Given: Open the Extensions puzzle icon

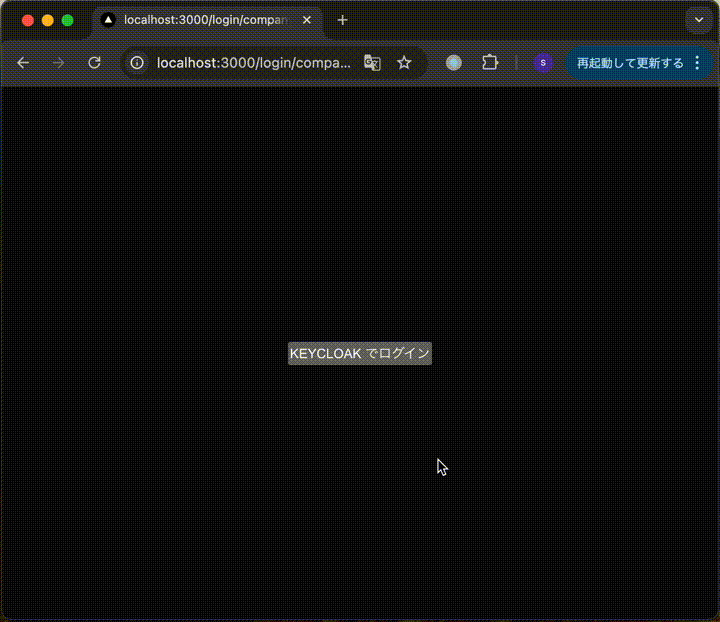Looking at the screenshot, I should (x=490, y=63).
